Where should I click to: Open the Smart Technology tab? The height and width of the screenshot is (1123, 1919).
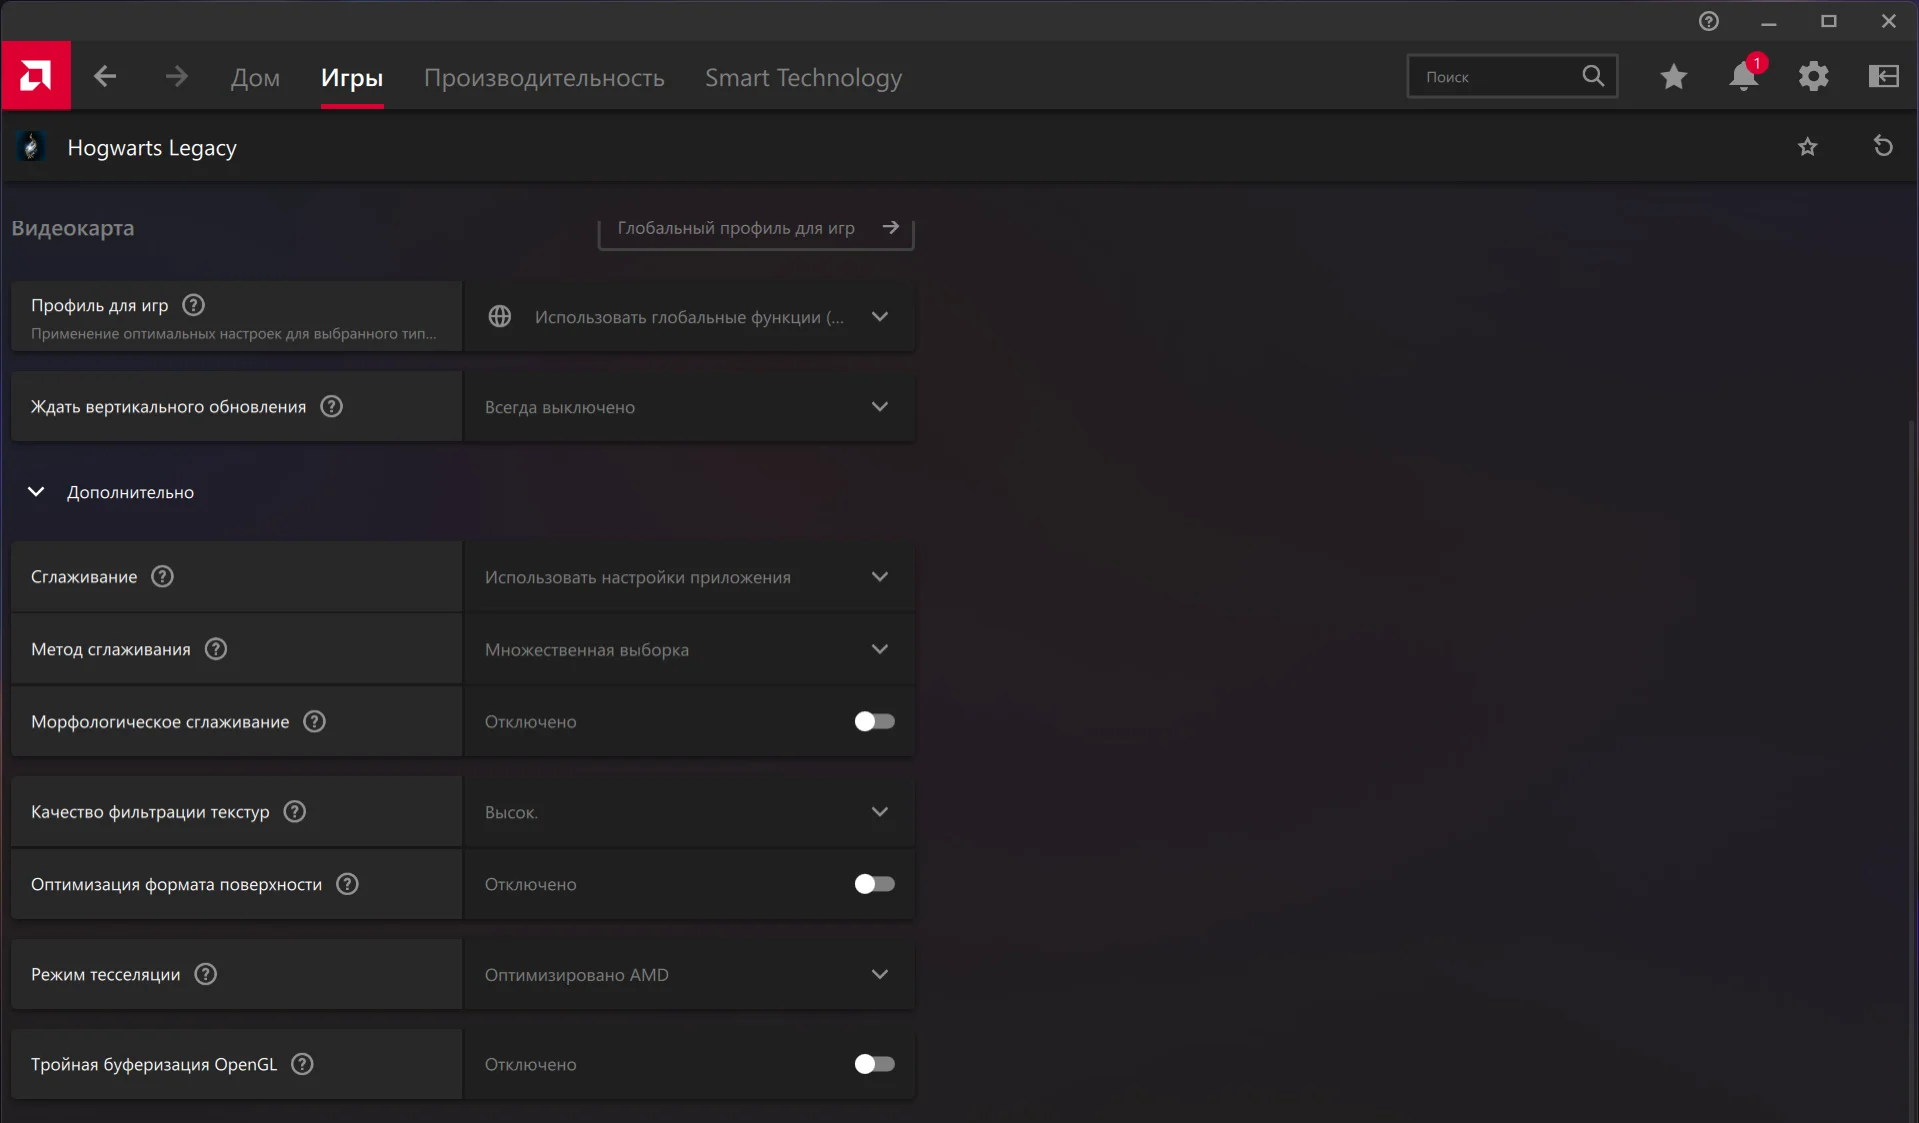803,78
